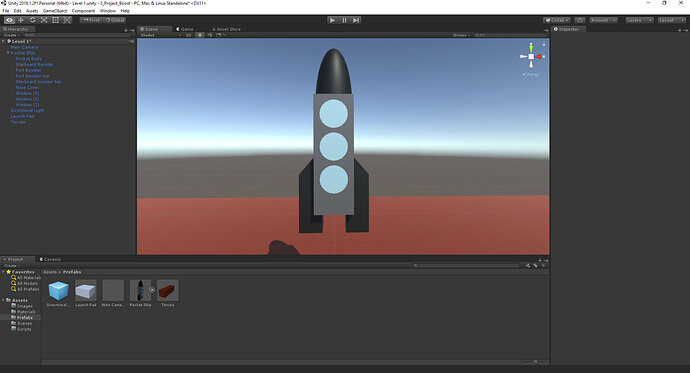The width and height of the screenshot is (690, 373).
Task: Select Nose Cone in Hierarchy
Action: [27, 88]
